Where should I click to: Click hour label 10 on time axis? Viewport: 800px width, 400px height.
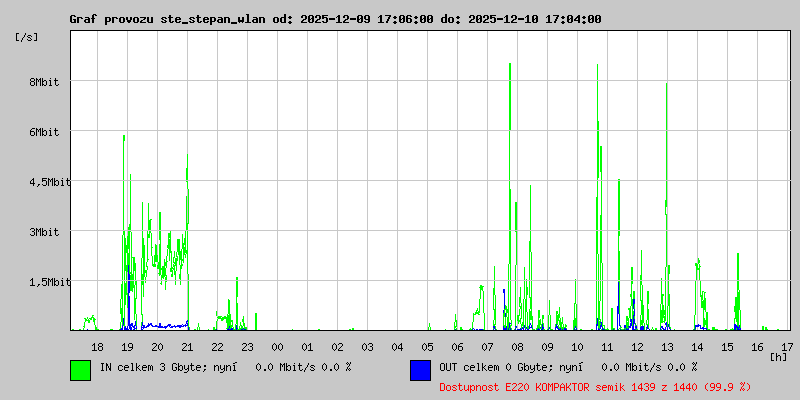click(x=578, y=347)
